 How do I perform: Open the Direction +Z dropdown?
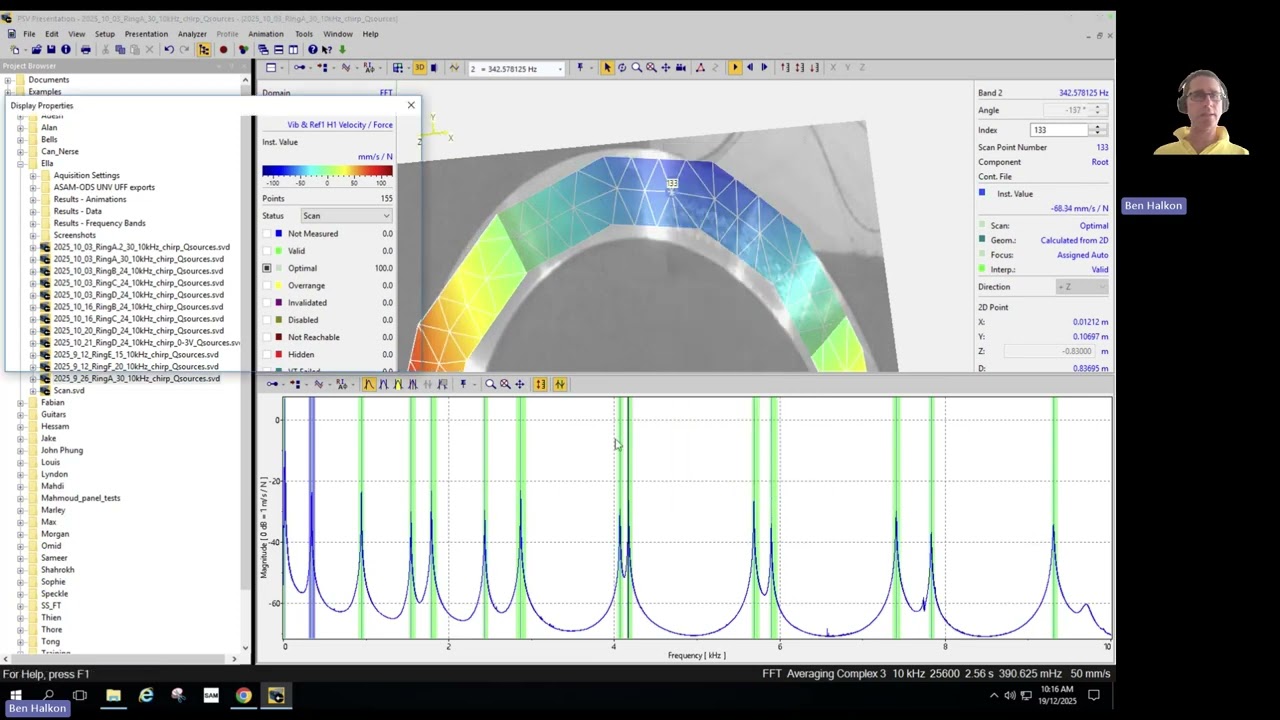[1082, 287]
